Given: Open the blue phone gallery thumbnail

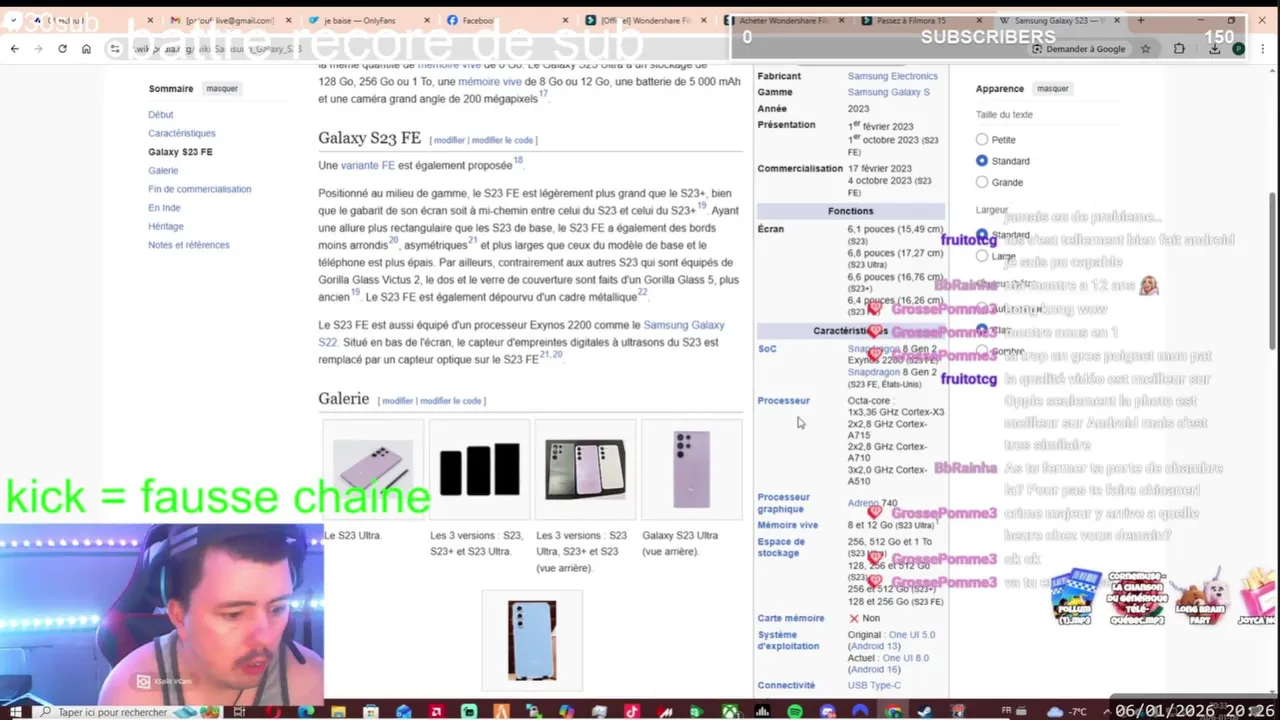Looking at the screenshot, I should pyautogui.click(x=532, y=640).
